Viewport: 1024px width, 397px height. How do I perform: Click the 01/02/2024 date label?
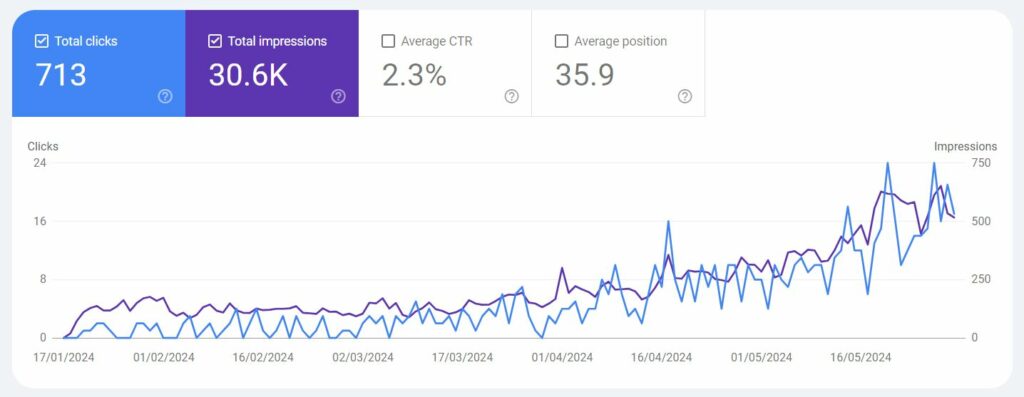(x=163, y=358)
